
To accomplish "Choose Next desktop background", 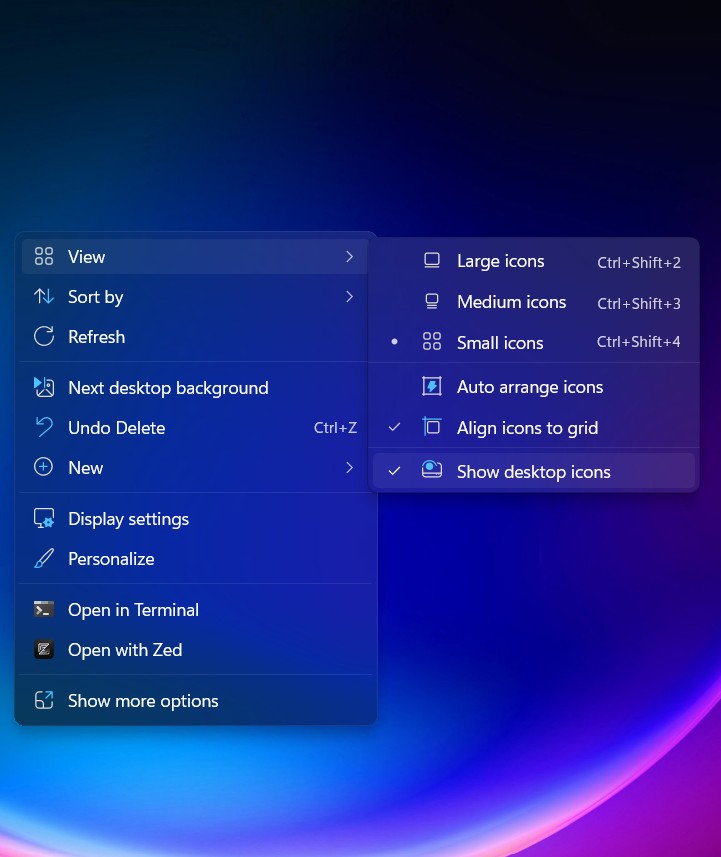I will (196, 388).
